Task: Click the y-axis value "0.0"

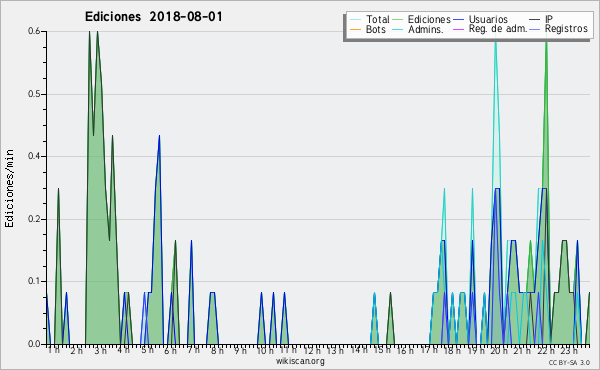Action: [x=34, y=344]
